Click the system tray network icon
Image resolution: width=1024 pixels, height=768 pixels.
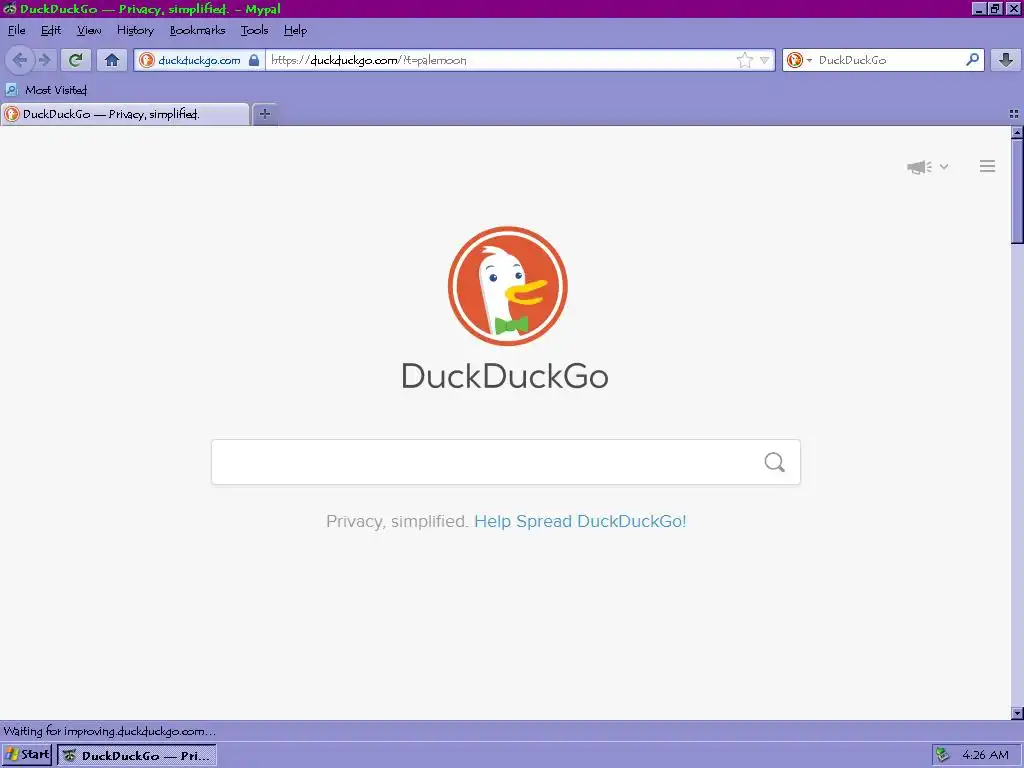(942, 755)
